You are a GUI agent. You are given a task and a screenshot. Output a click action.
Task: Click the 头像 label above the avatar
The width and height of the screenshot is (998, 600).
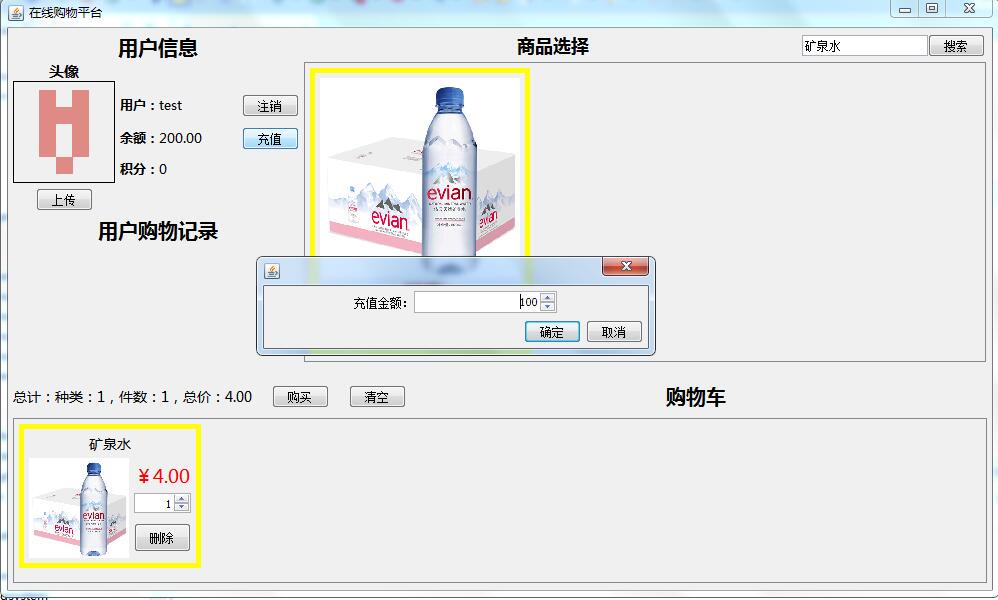[x=64, y=72]
